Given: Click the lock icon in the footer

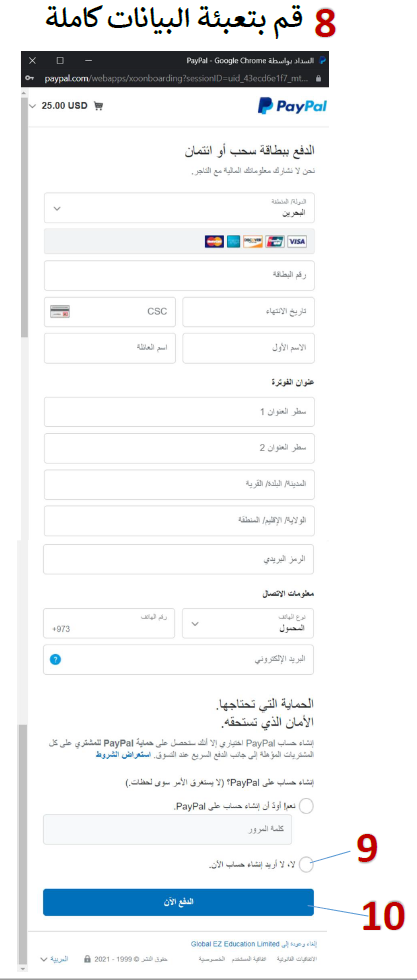Looking at the screenshot, I should (88, 958).
